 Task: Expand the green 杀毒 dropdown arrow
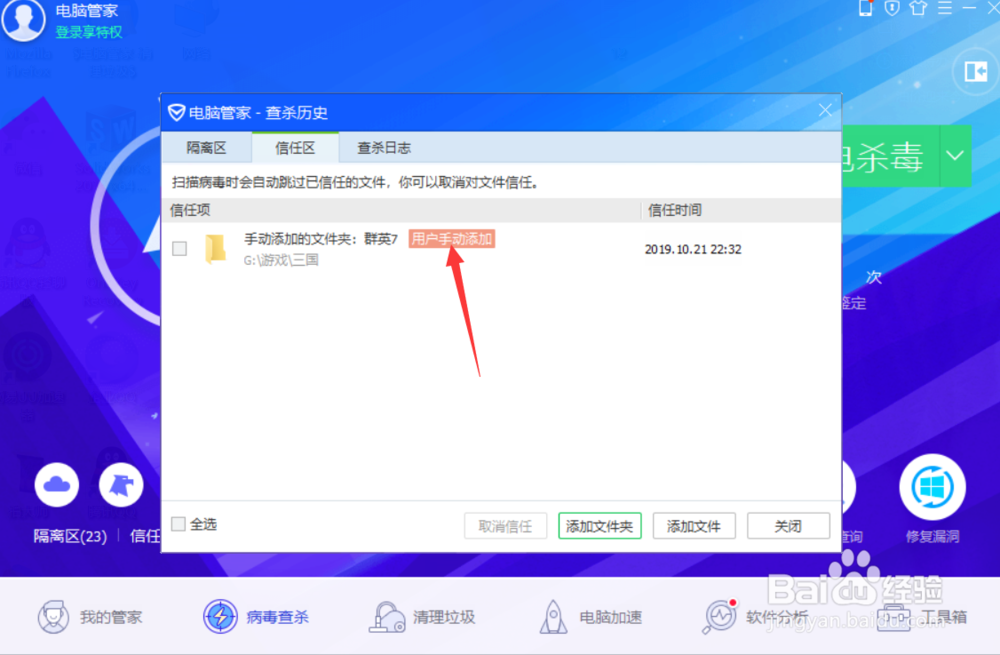point(955,156)
